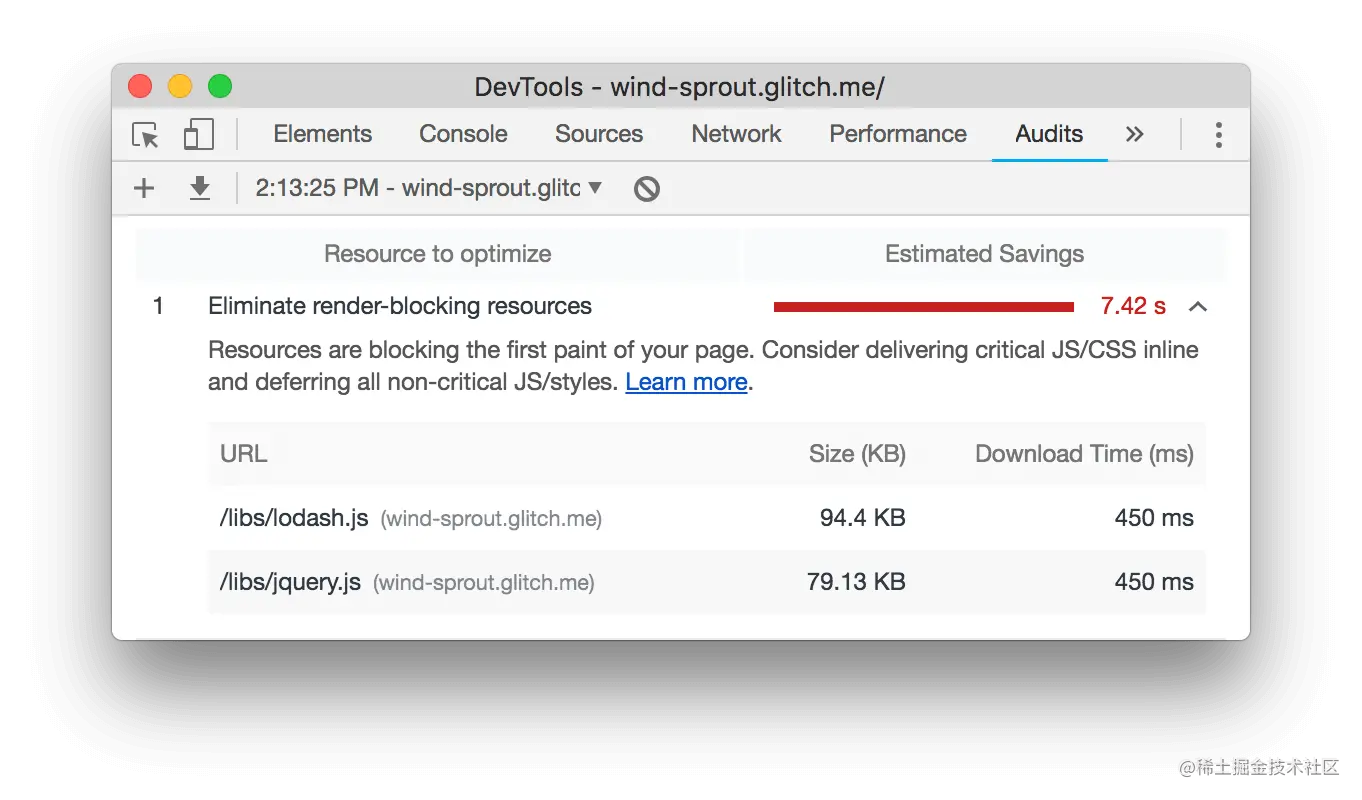
Task: Click the /libs/jquery.js resource URL
Action: click(x=290, y=582)
